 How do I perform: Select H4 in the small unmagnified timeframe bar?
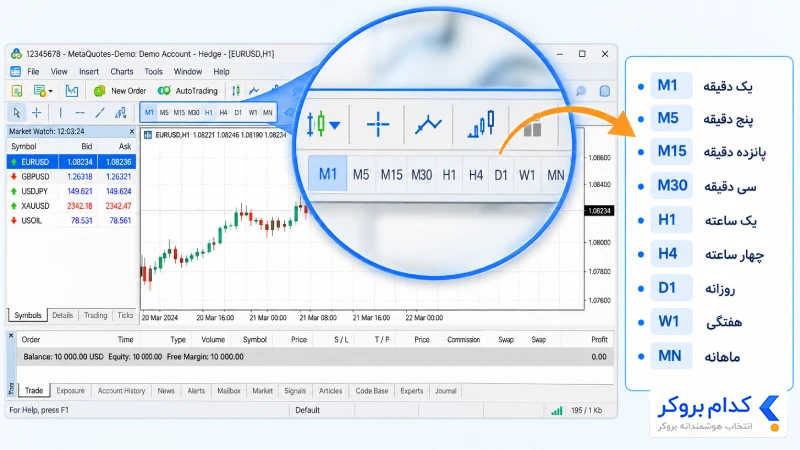223,113
